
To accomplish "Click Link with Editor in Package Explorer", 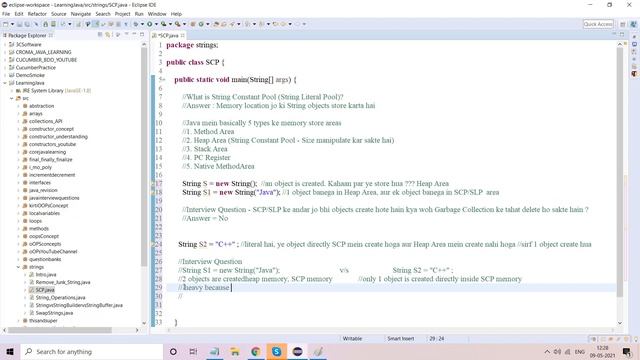I will point(108,35).
